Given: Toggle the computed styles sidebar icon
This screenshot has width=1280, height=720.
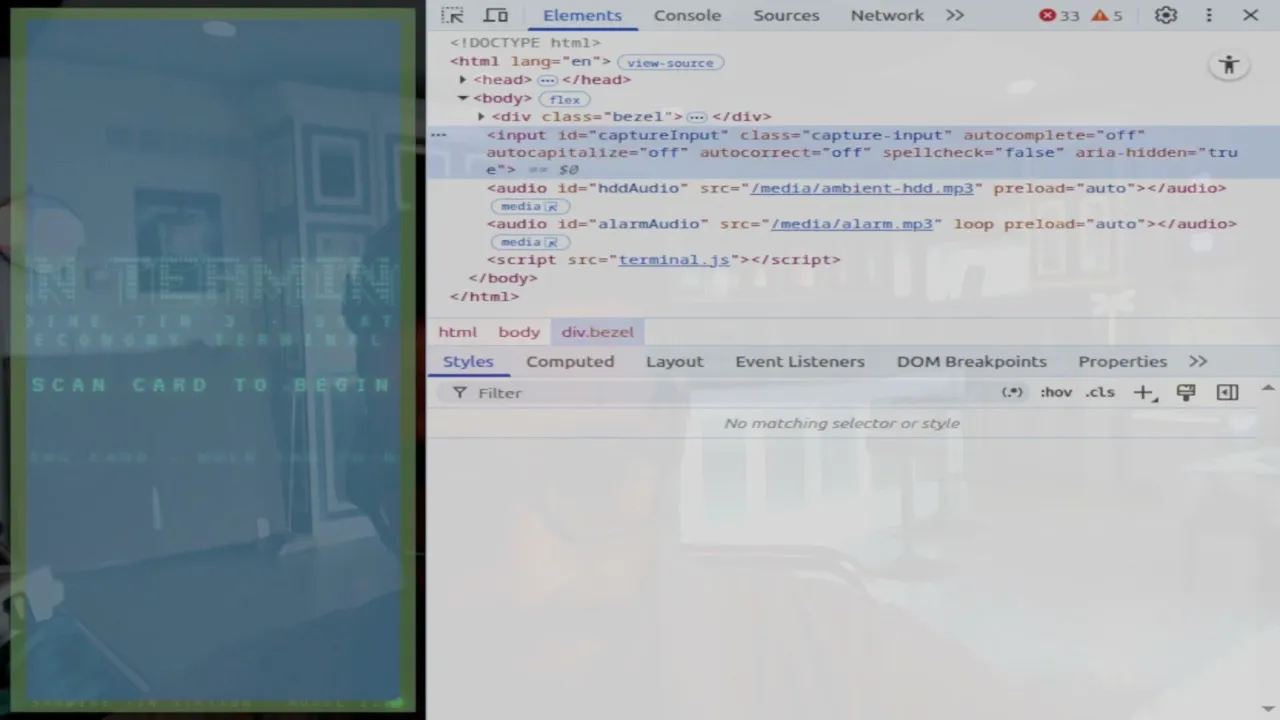Looking at the screenshot, I should click(x=1227, y=392).
